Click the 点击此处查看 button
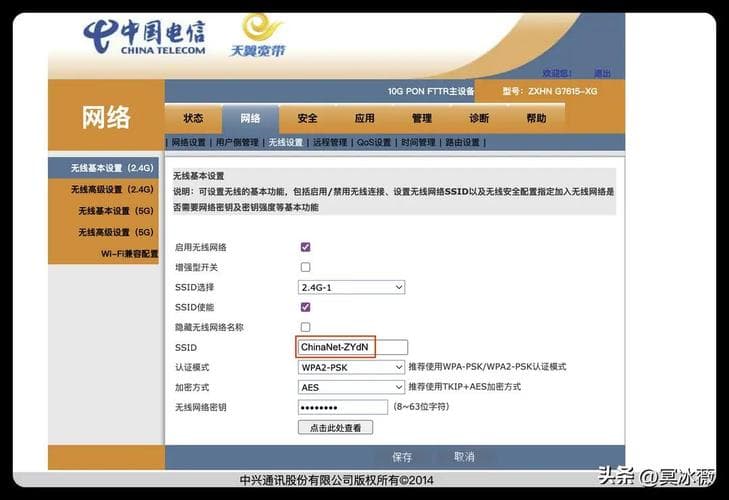 click(335, 427)
